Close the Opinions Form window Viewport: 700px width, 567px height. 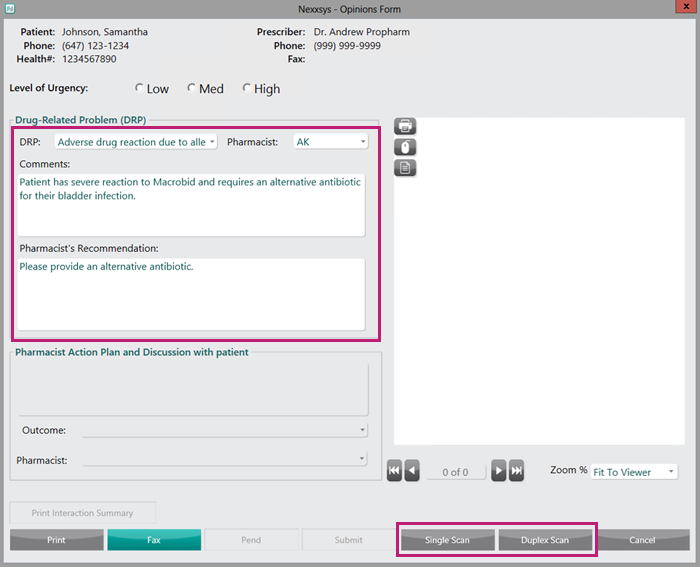point(686,6)
